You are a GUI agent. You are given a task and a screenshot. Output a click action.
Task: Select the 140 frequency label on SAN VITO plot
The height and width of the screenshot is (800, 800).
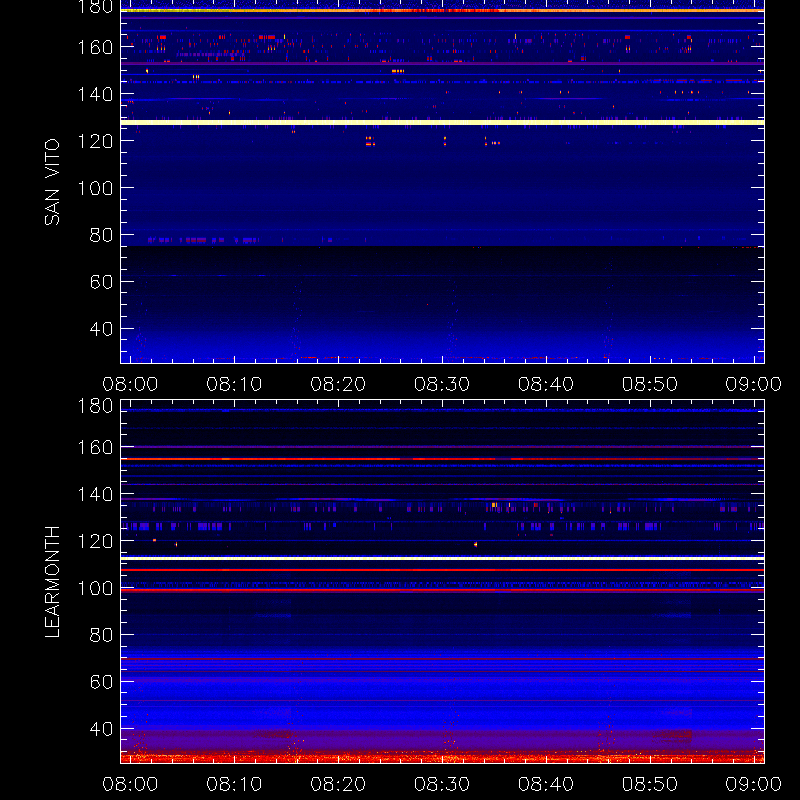(x=95, y=94)
